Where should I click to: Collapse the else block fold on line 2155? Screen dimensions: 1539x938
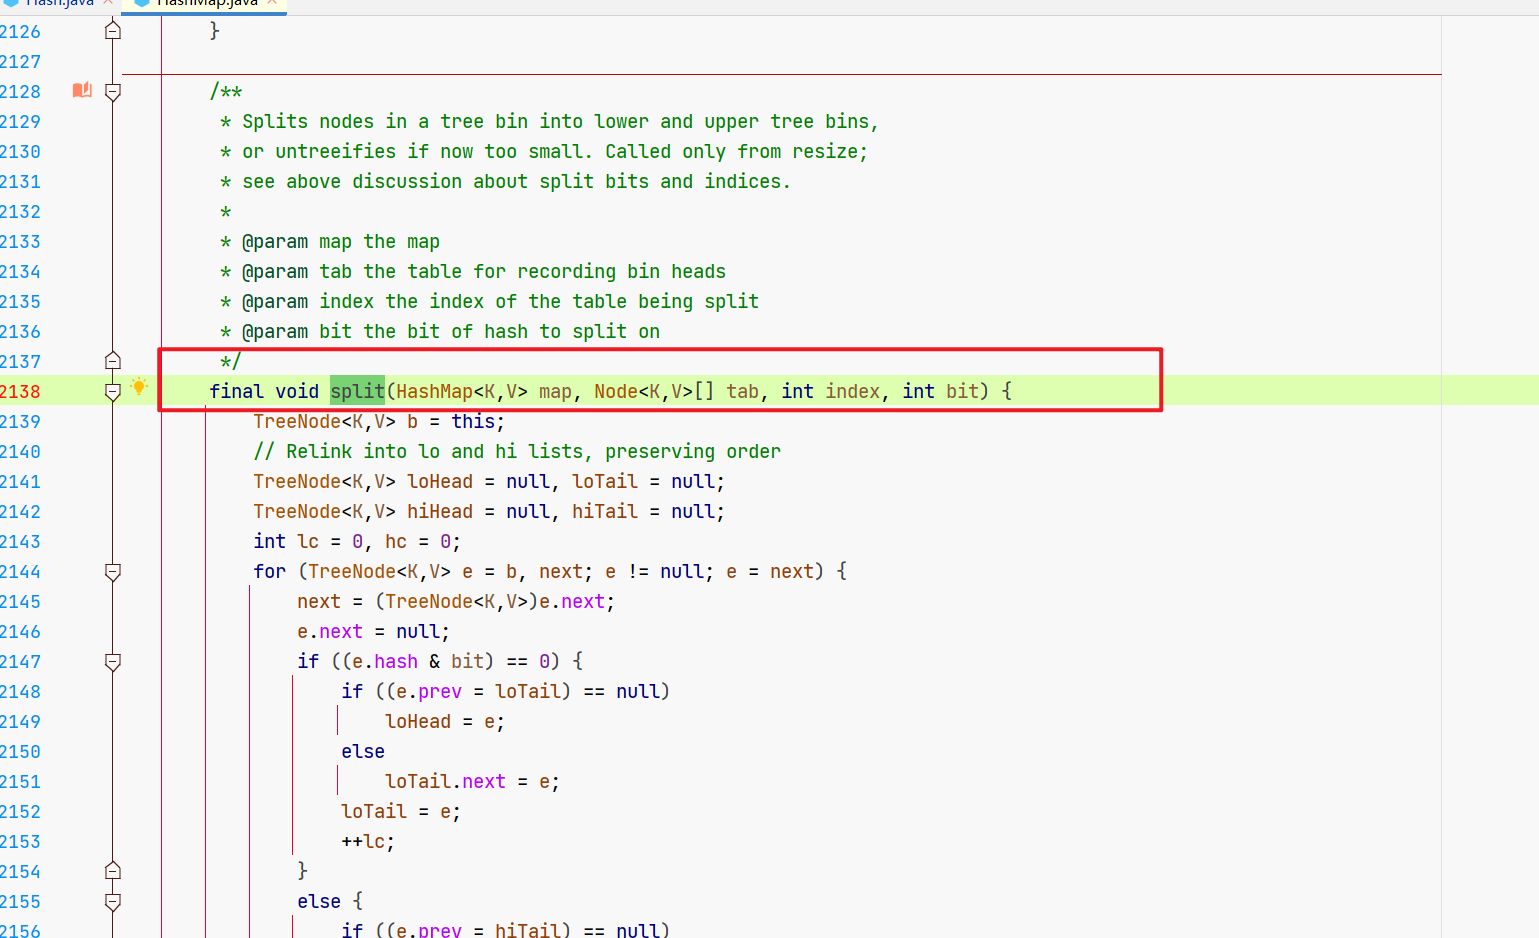[x=113, y=902]
